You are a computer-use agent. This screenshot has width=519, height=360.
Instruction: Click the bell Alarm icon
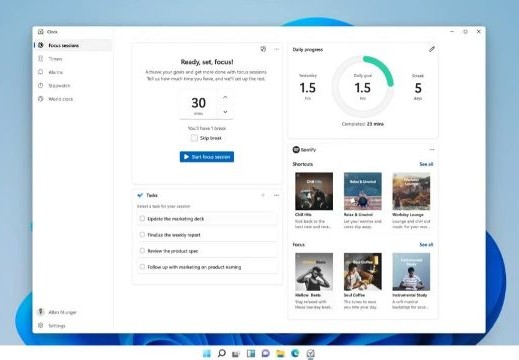41,72
